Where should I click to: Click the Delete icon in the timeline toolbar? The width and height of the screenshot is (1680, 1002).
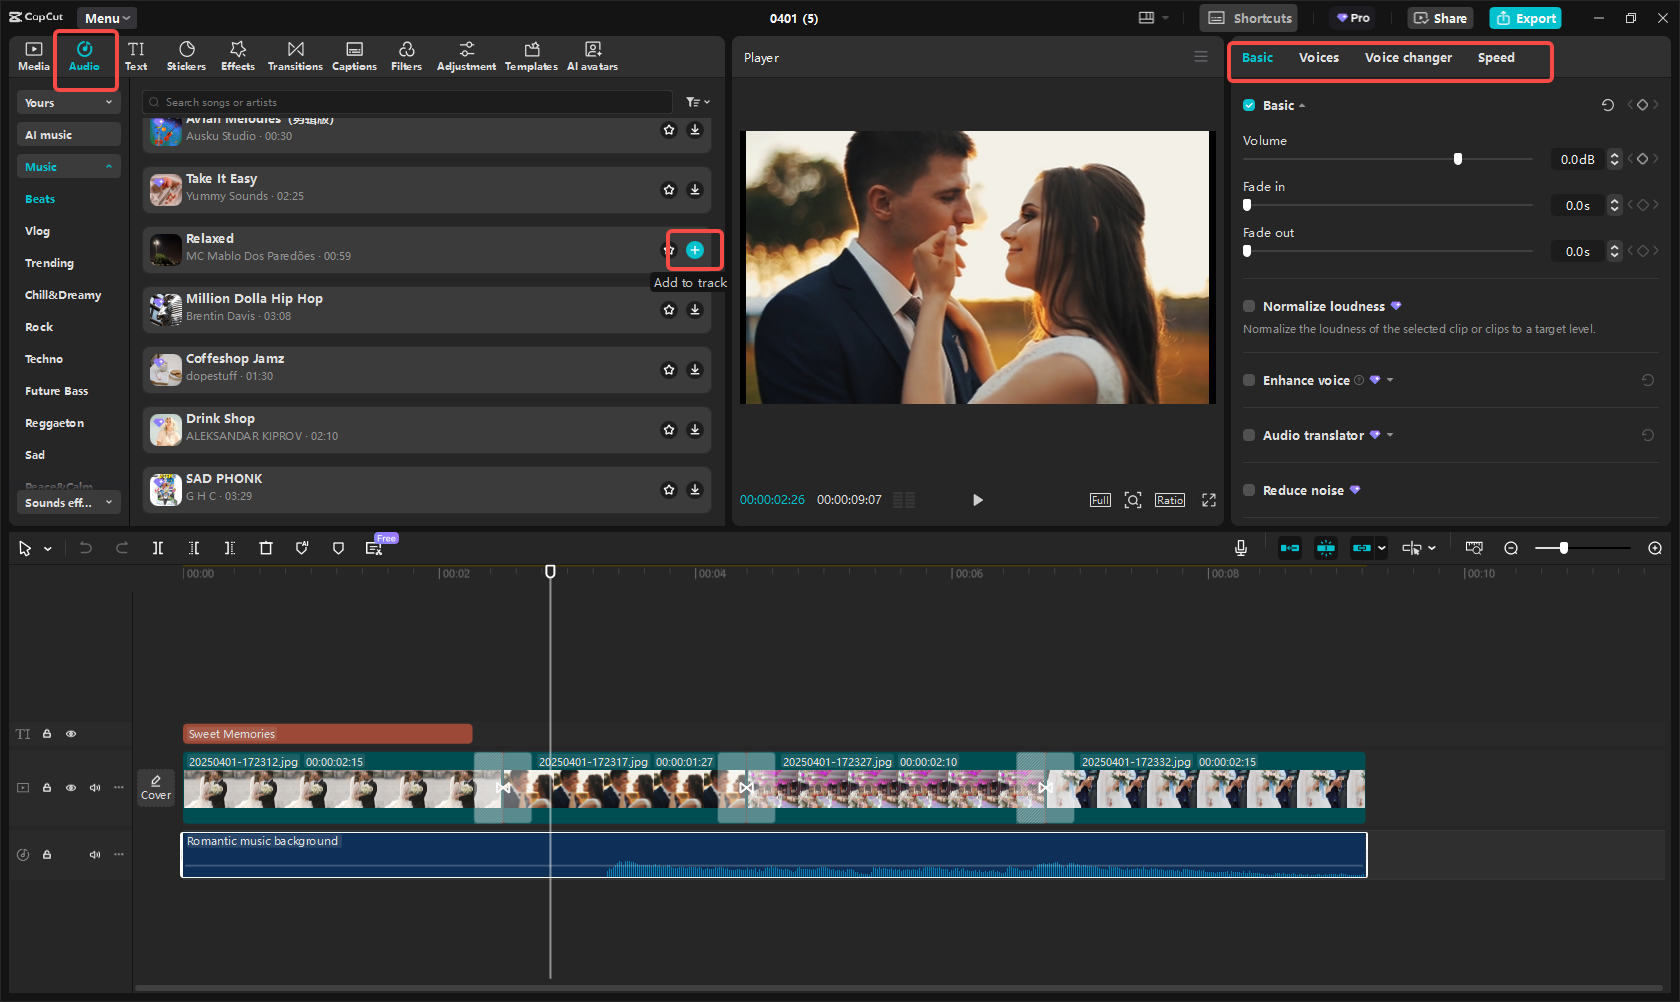click(x=266, y=547)
